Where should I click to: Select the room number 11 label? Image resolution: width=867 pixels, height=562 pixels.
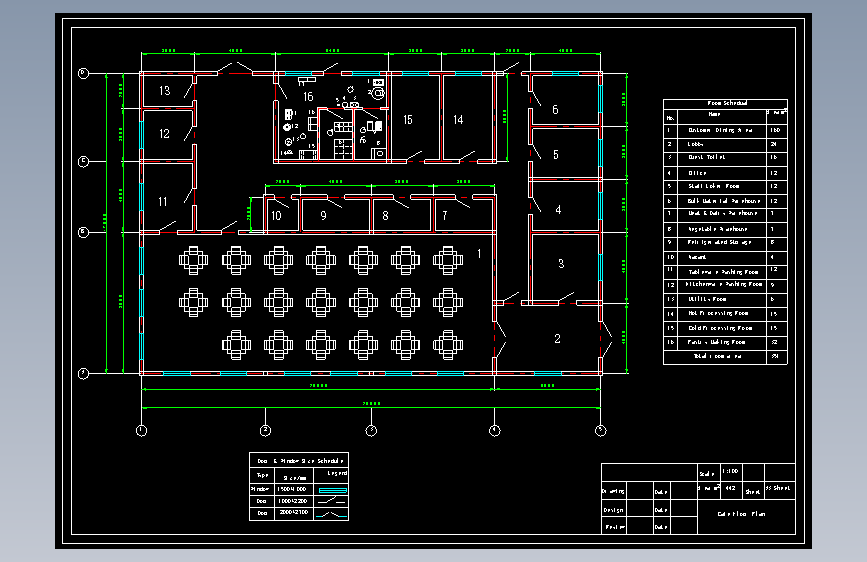tap(163, 202)
